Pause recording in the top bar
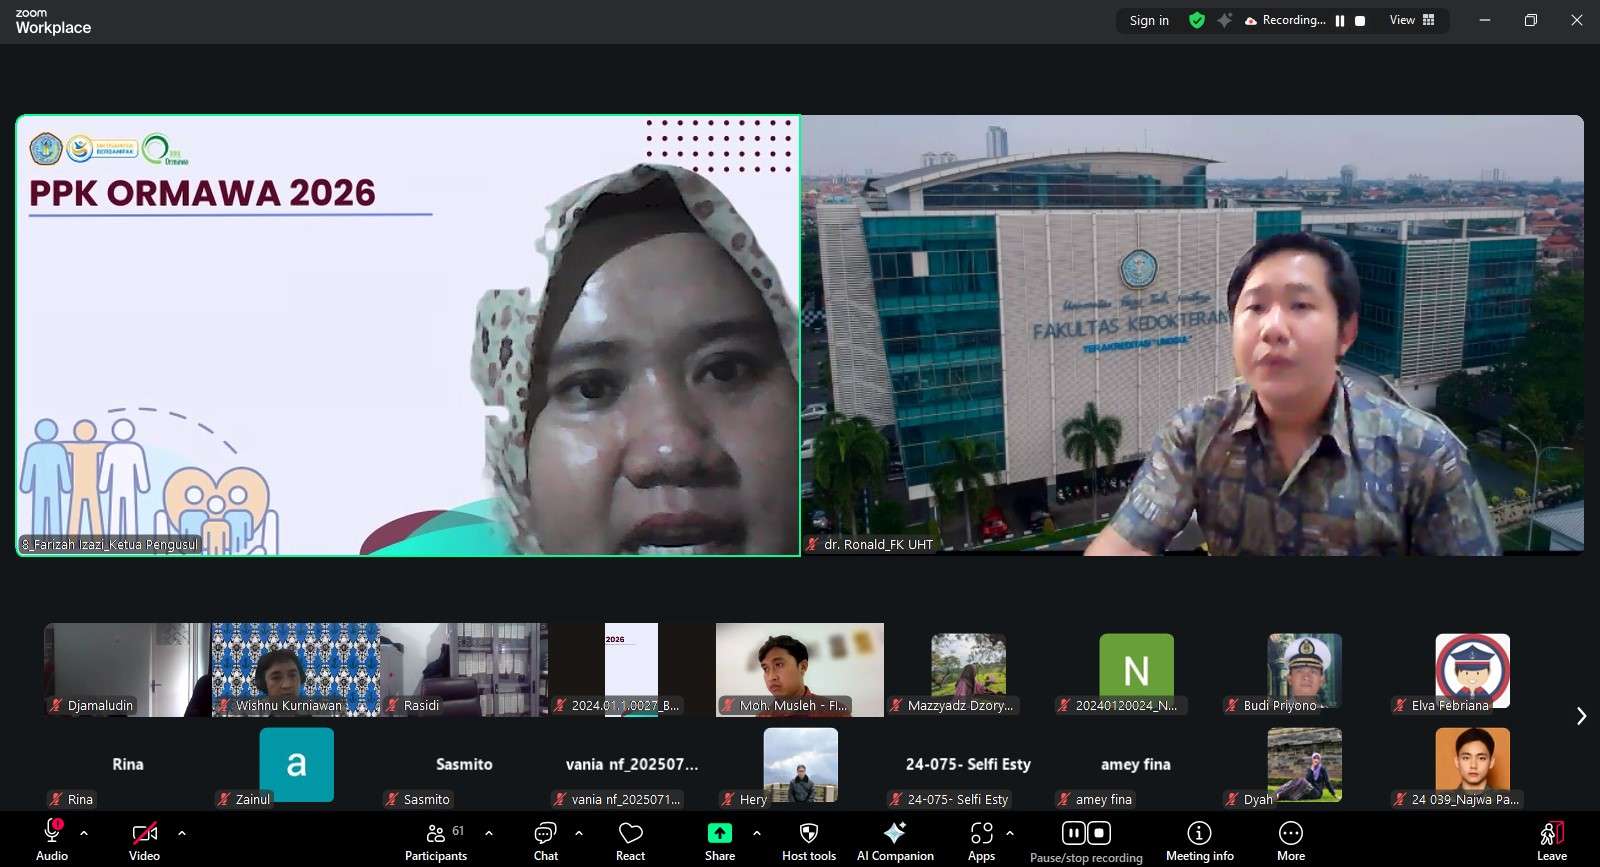This screenshot has height=867, width=1600. point(1340,21)
